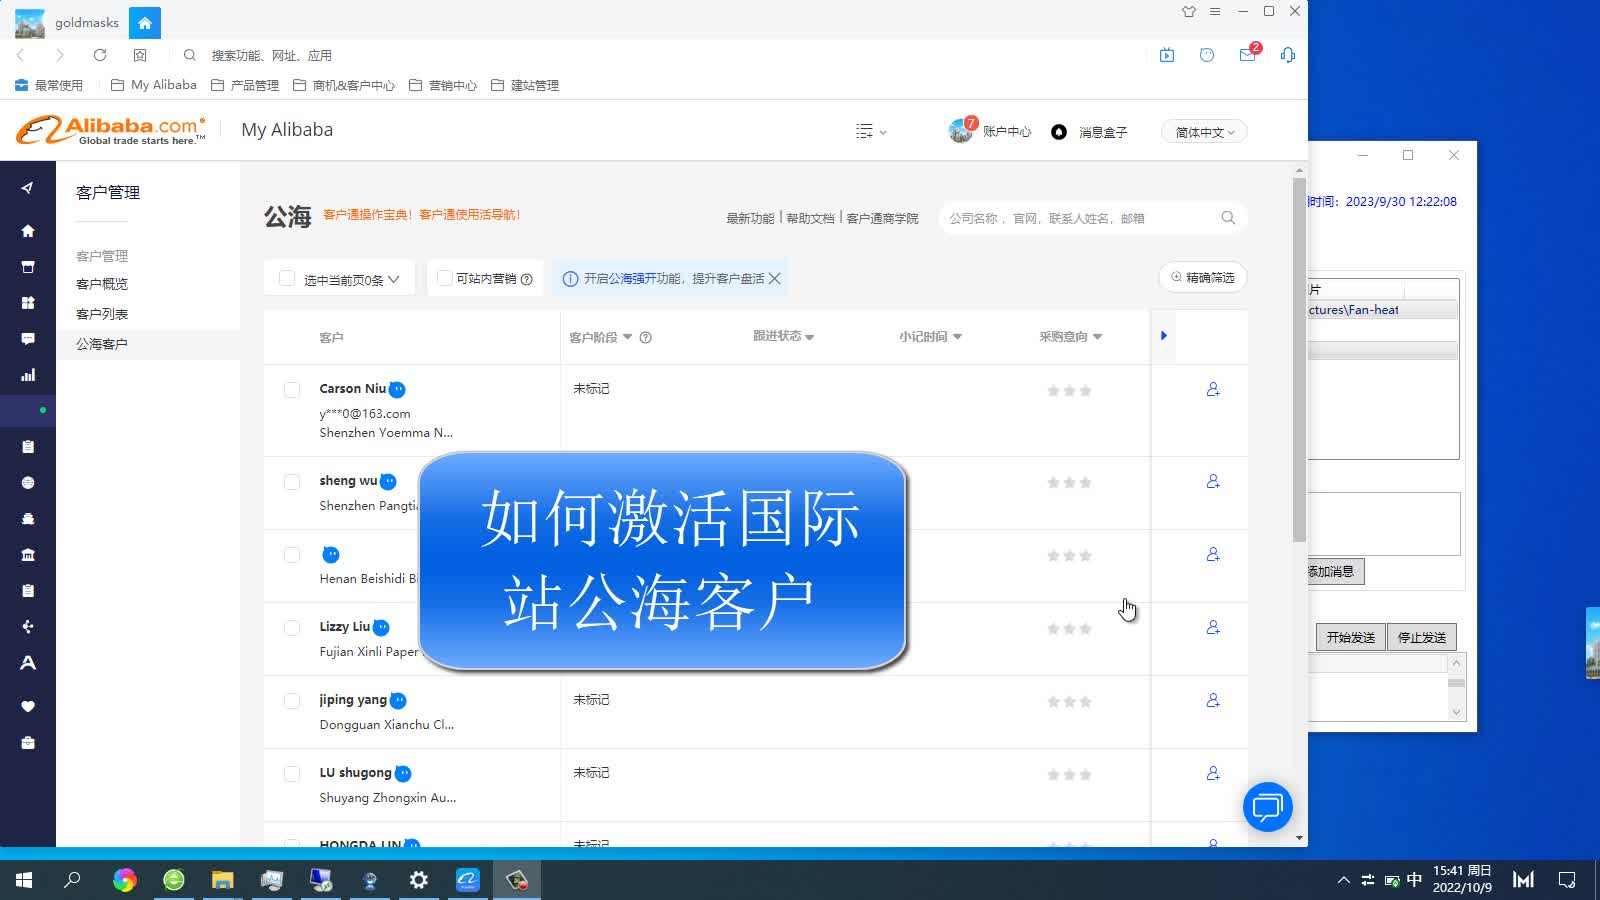The image size is (1600, 900).
Task: Open the 跟进状态 column filter dropdown
Action: (810, 337)
